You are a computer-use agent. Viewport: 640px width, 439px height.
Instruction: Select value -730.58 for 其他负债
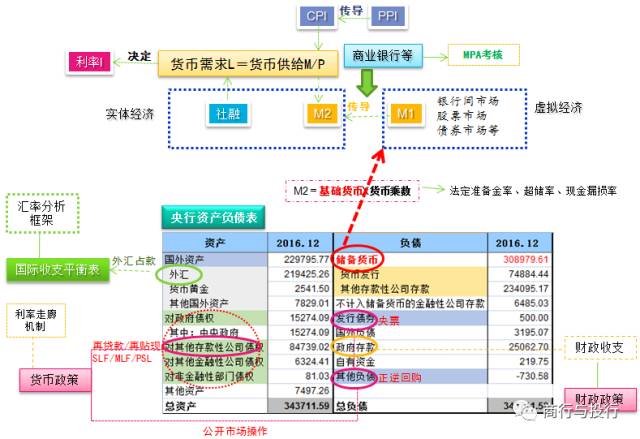(x=532, y=376)
